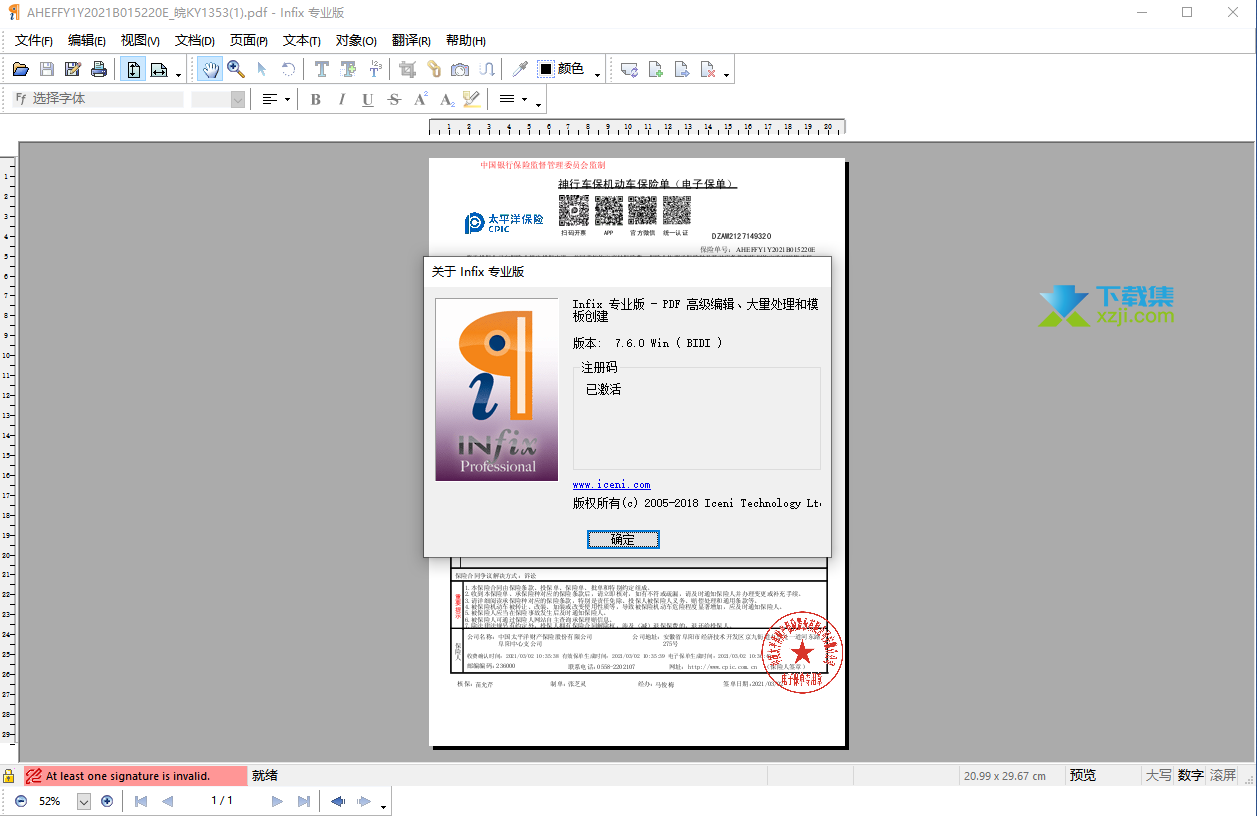Open the 52% zoom level dropdown
The height and width of the screenshot is (816, 1257).
tap(84, 801)
